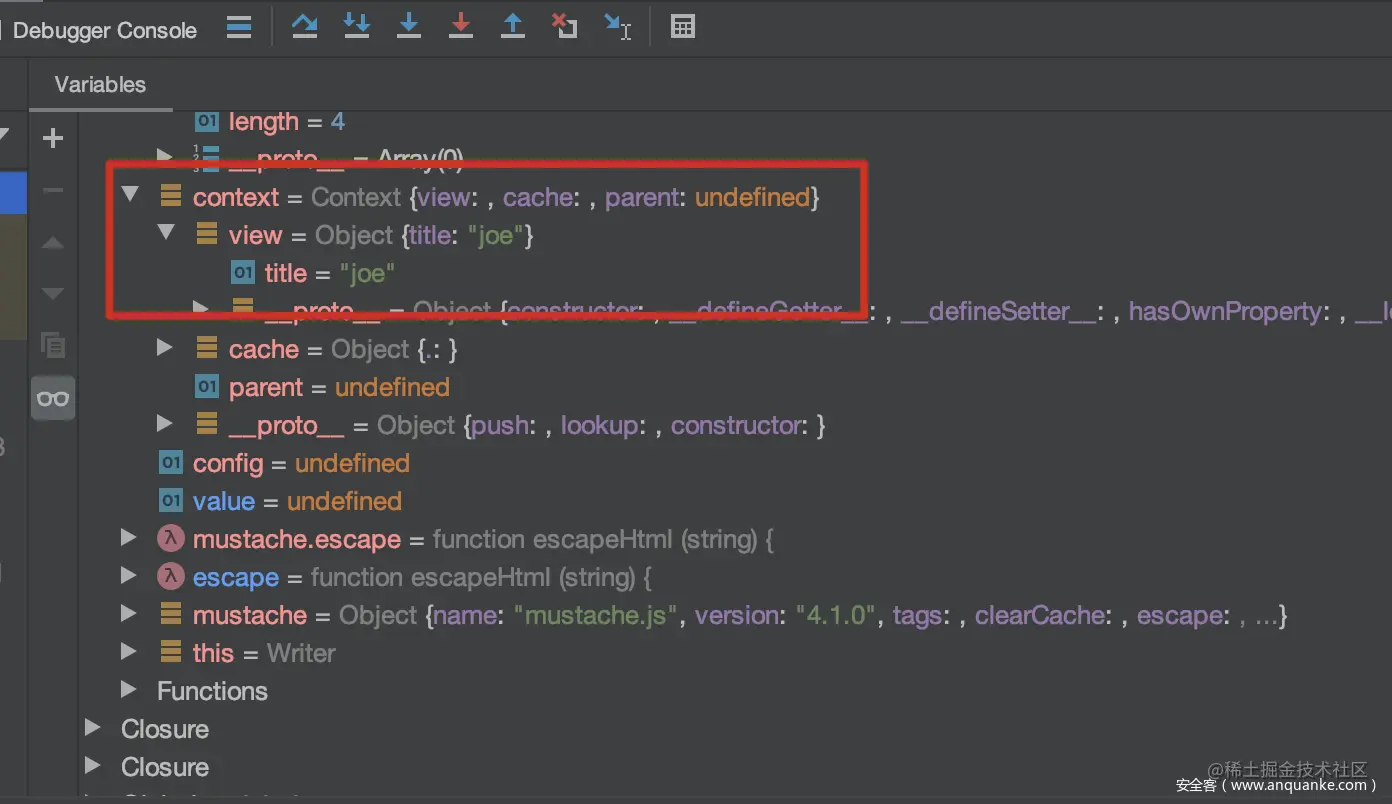Select the Variables tab
1392x804 pixels.
tap(100, 85)
